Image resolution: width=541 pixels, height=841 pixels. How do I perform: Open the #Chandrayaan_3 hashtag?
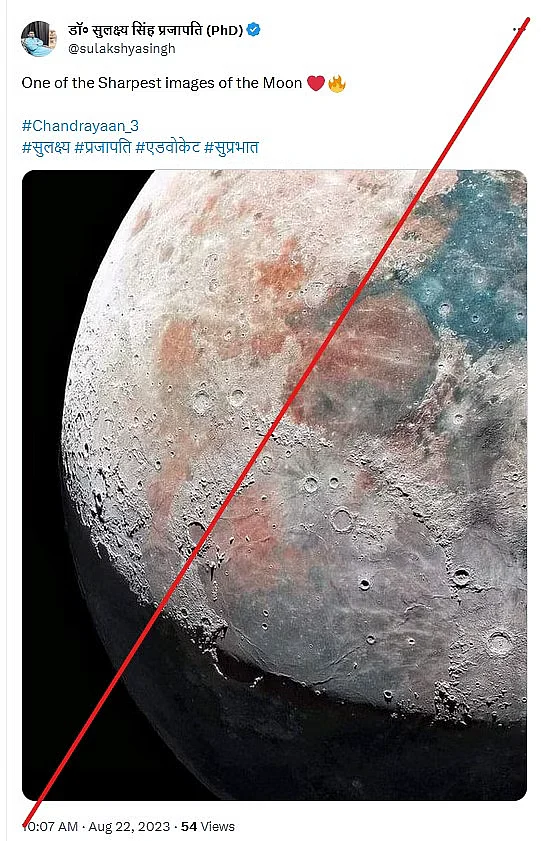click(80, 126)
